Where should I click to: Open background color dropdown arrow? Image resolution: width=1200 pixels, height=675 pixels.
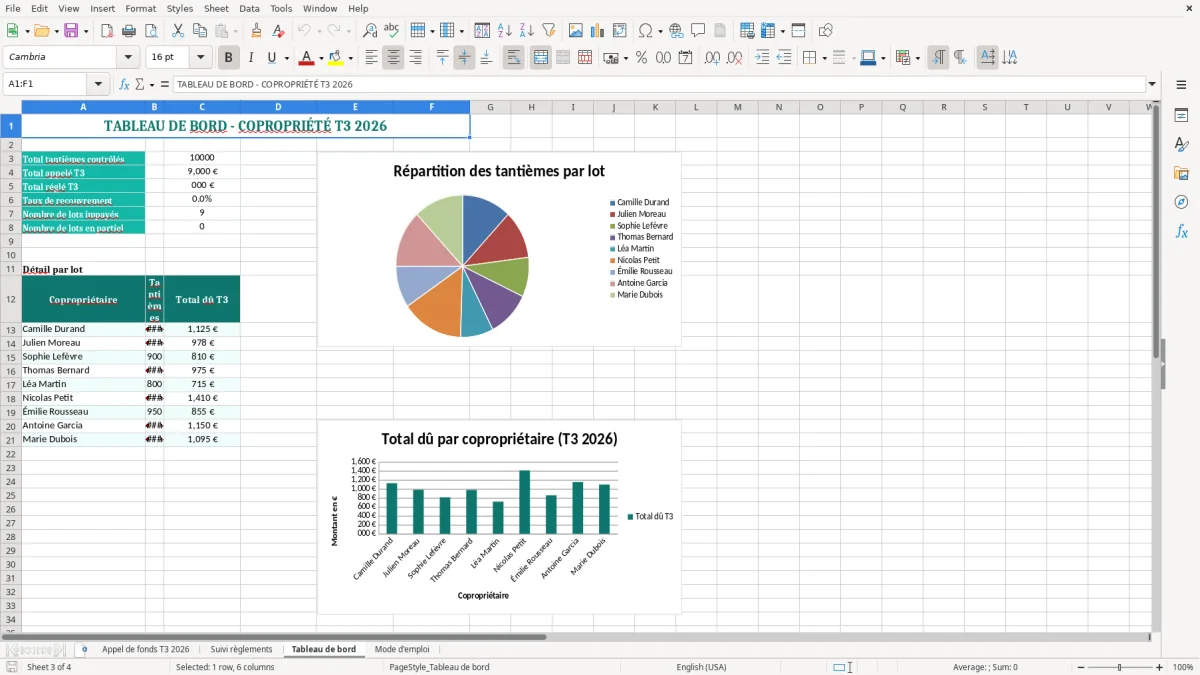click(350, 58)
